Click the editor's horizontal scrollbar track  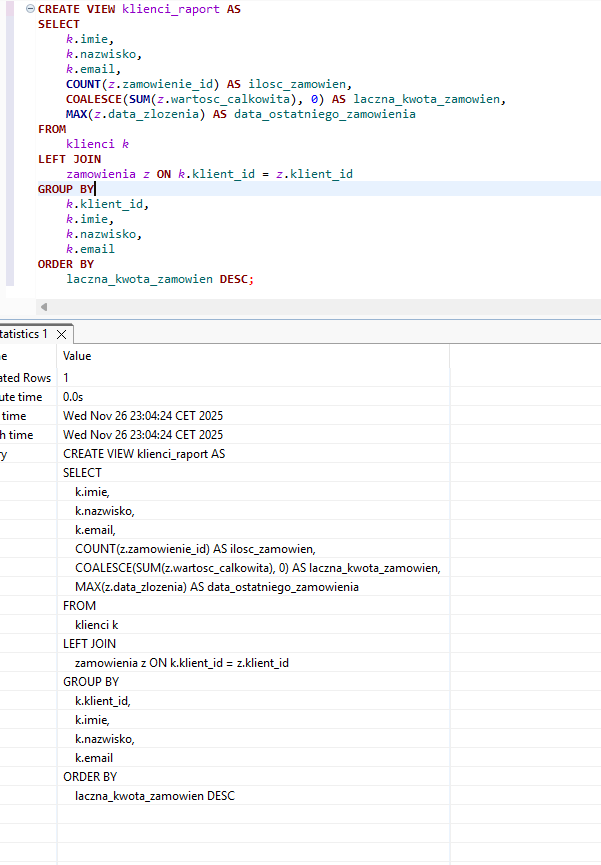(320, 307)
